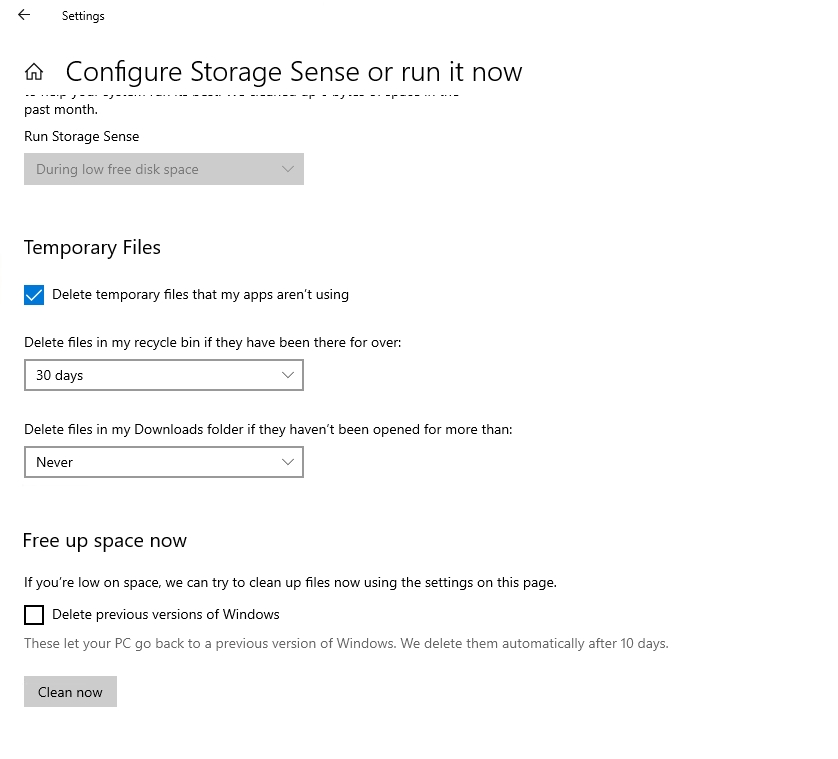
Task: Uncheck deleting temporary files apps aren't using
Action: click(34, 295)
